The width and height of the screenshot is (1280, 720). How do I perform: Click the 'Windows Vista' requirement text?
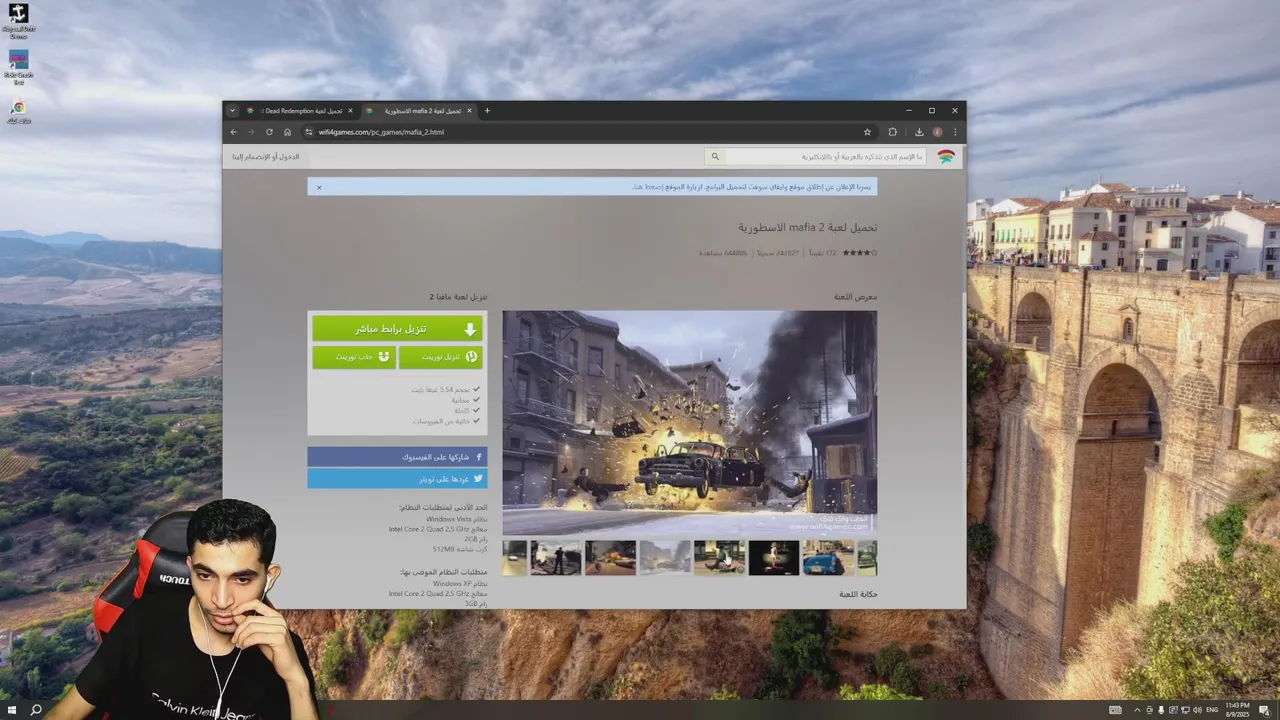point(449,519)
